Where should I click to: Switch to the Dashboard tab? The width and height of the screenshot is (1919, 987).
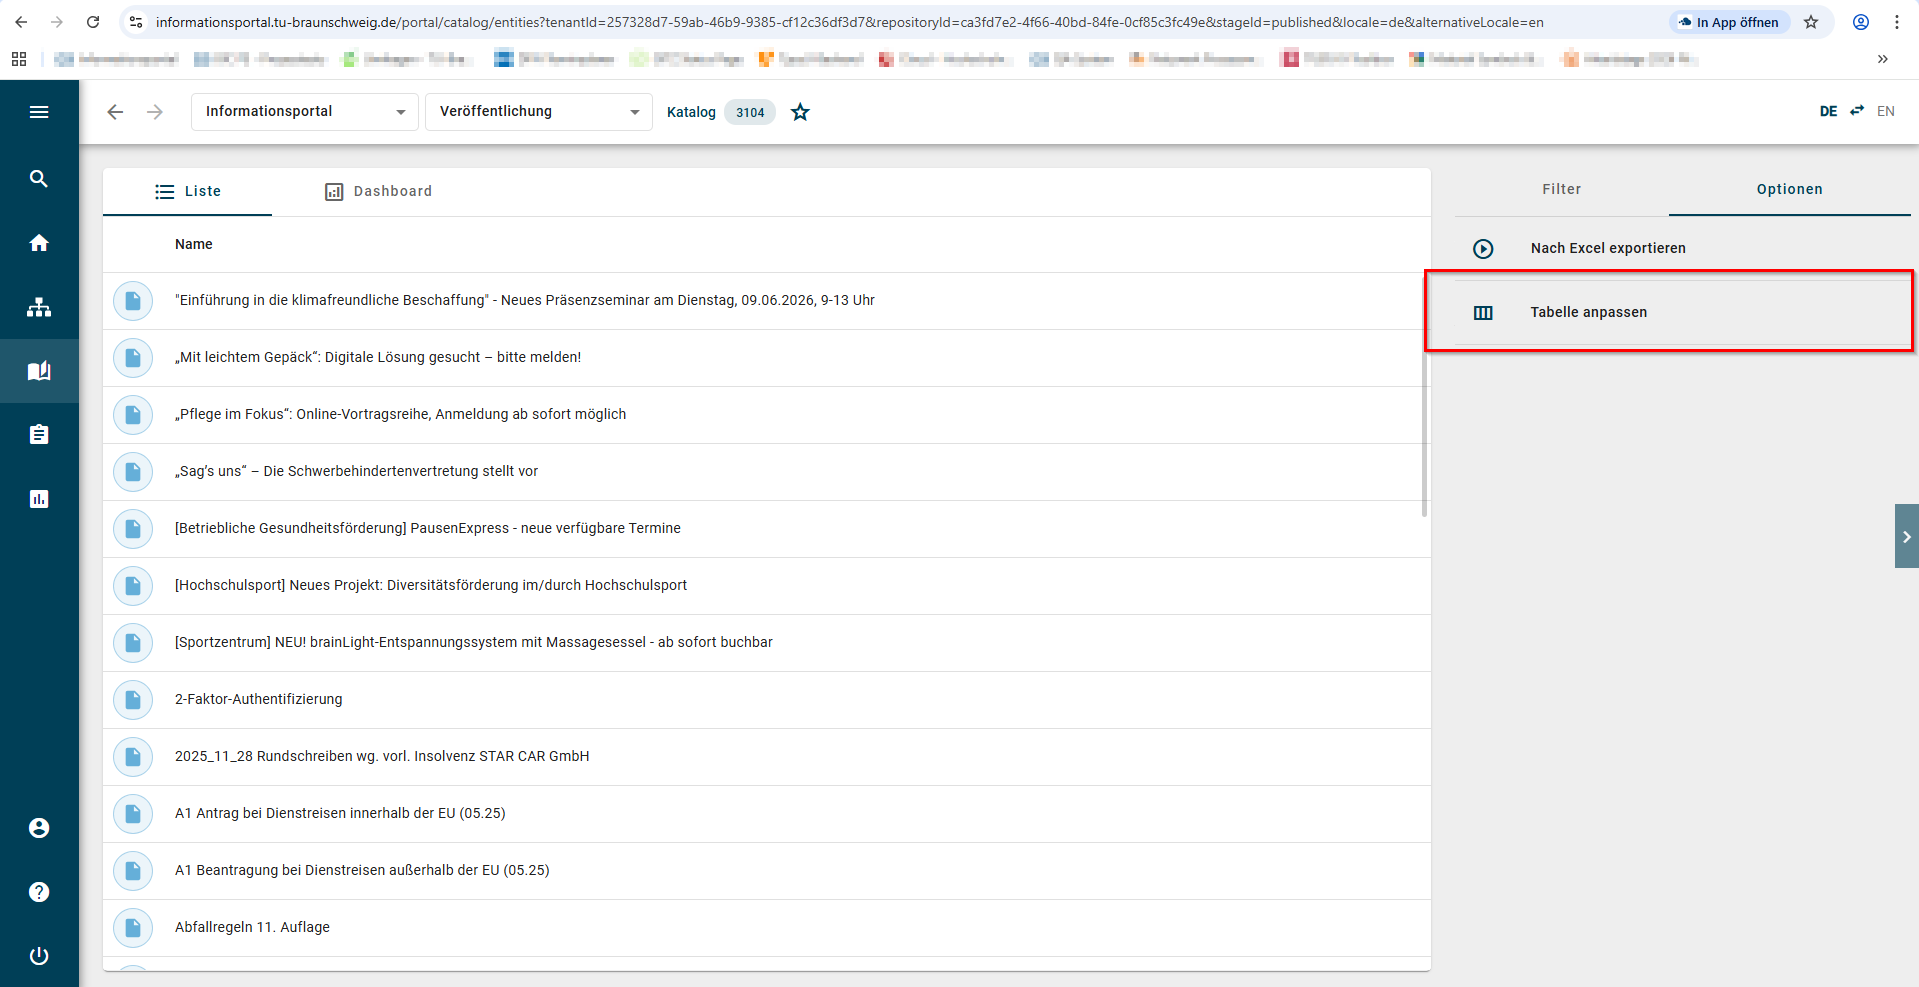pyautogui.click(x=379, y=191)
